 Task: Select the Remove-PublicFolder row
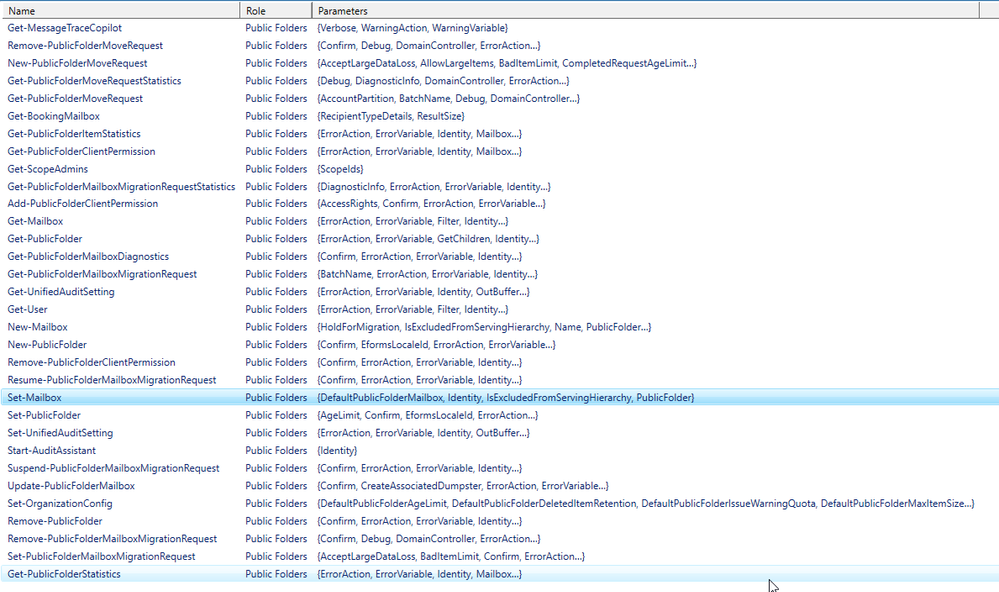tap(500, 521)
